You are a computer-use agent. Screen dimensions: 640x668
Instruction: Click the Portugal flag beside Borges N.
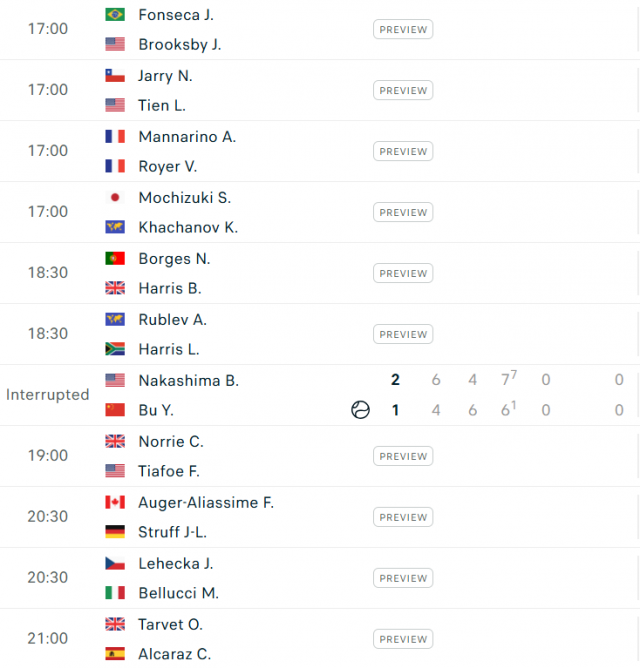(115, 258)
